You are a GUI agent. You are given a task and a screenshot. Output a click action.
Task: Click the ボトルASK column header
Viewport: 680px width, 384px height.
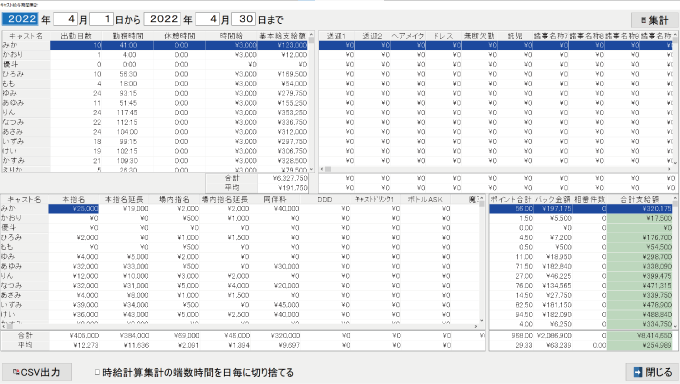tap(425, 199)
